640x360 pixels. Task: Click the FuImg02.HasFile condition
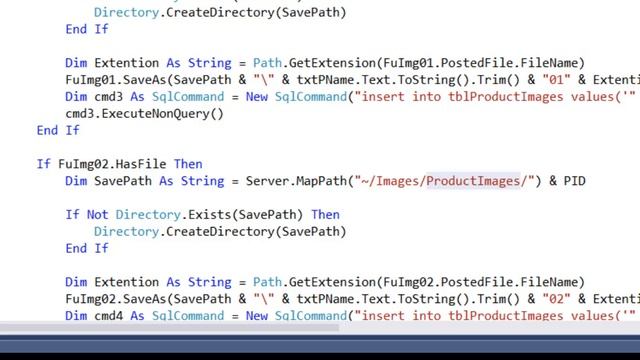(112, 164)
